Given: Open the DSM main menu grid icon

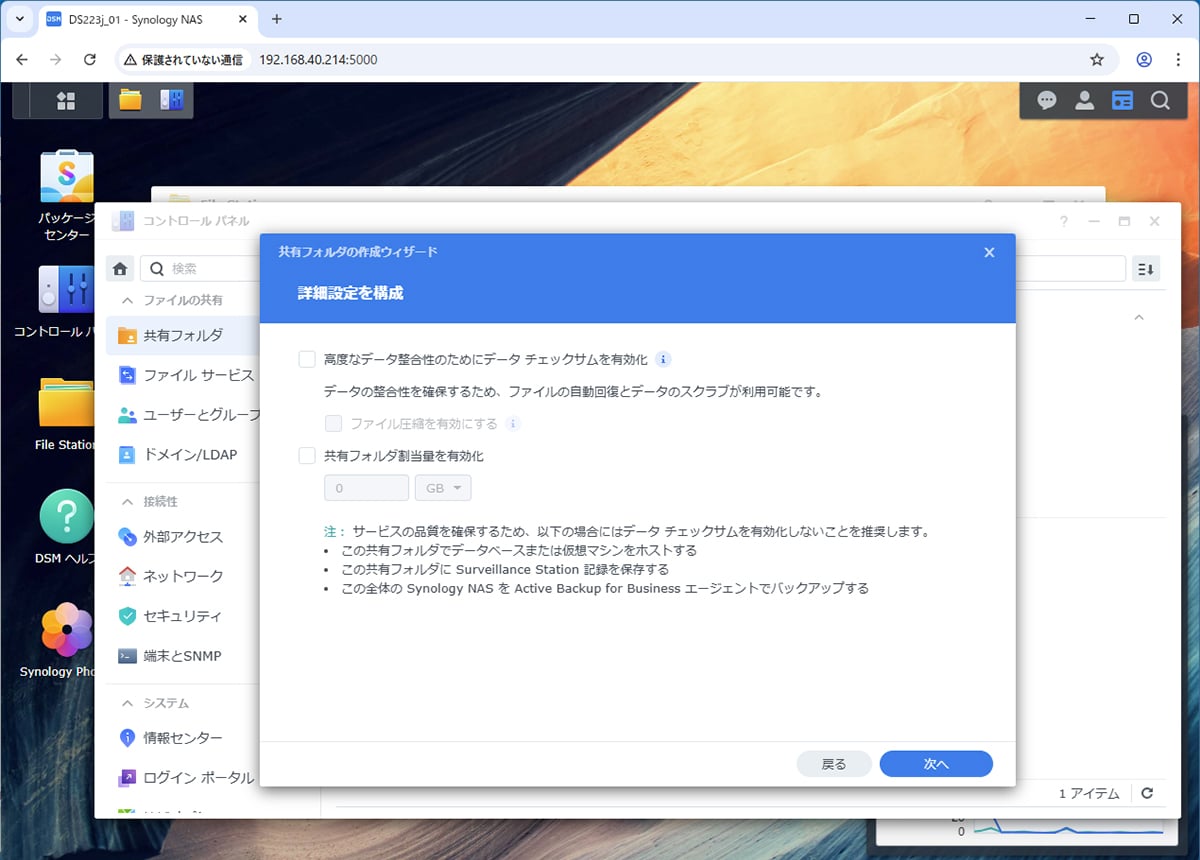Looking at the screenshot, I should pyautogui.click(x=66, y=100).
